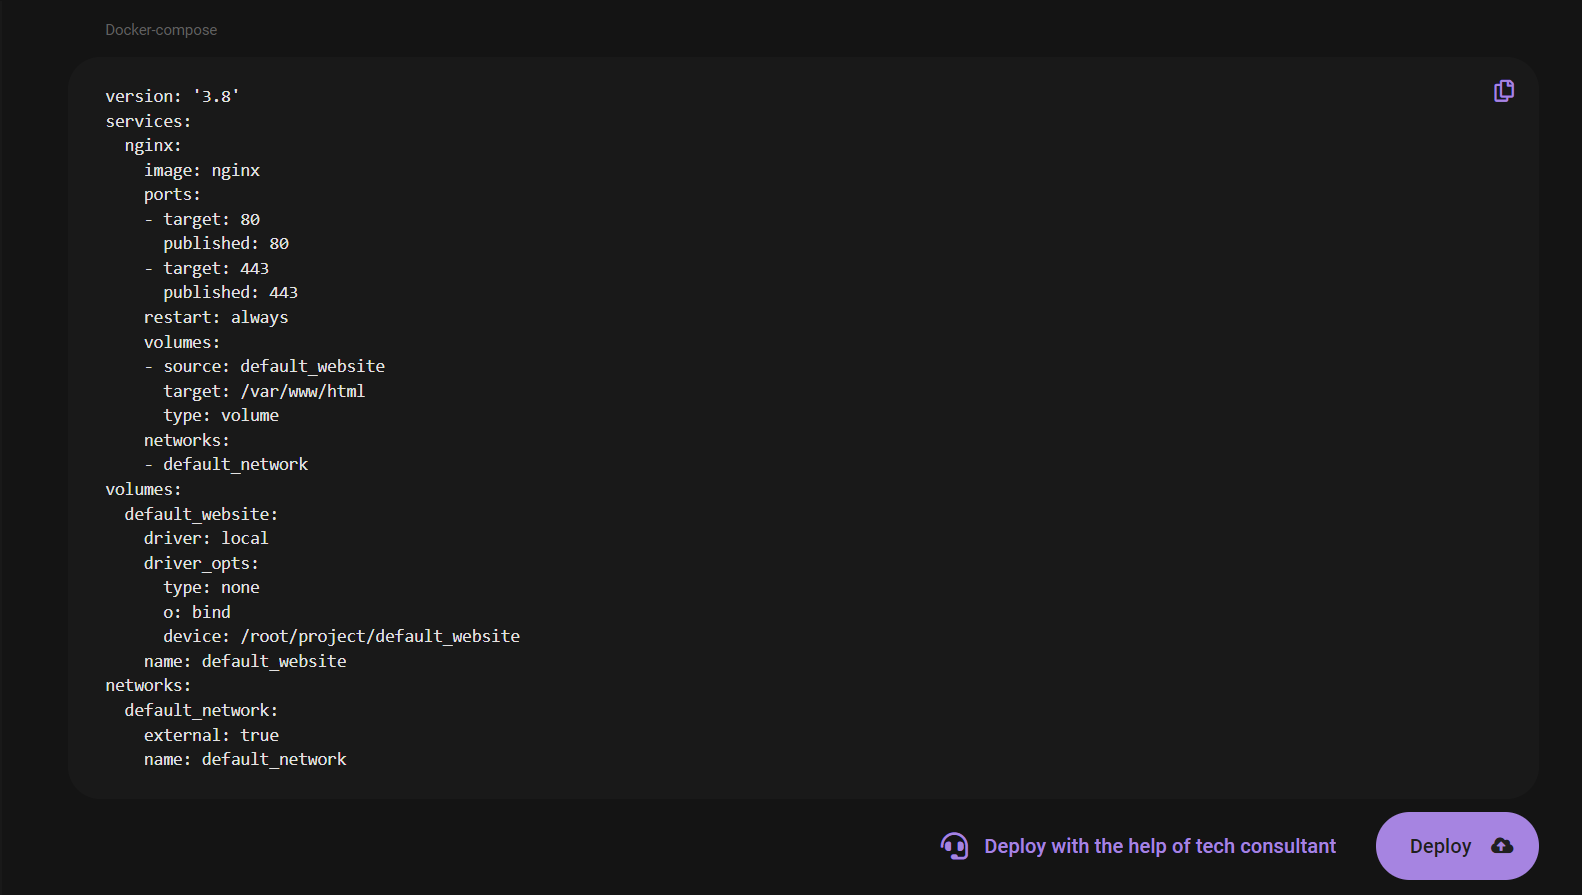Screen dimensions: 1582x895
Task: Click the device: /root/project/default_website line
Action: tap(341, 636)
